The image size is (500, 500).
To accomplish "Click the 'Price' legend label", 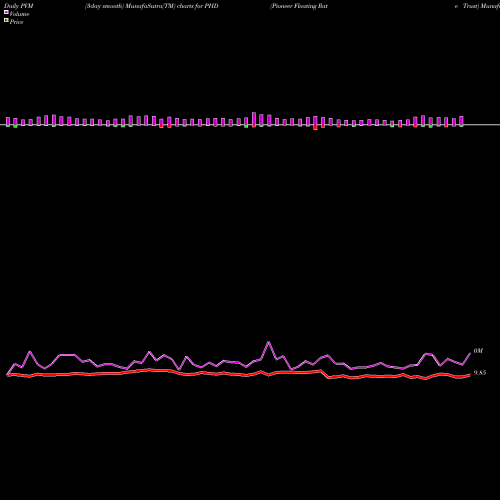I will [16, 22].
